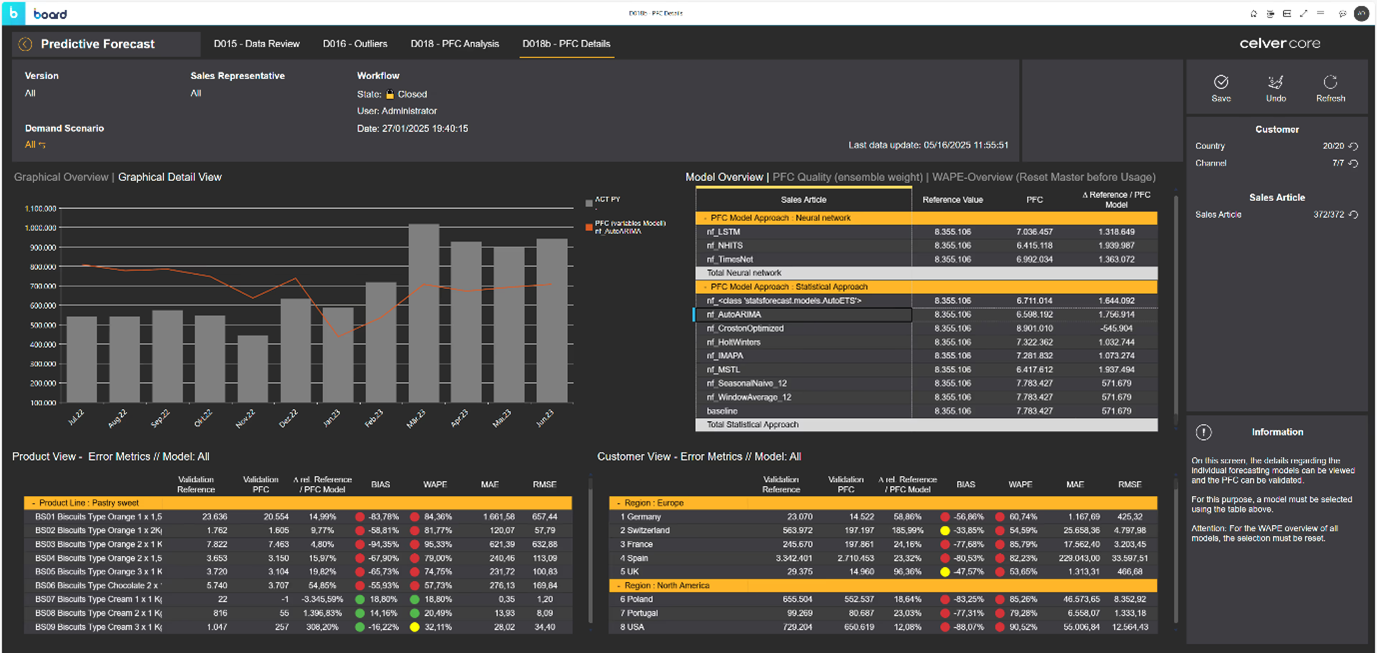Click the back arrow beside Predictive Forecast

pyautogui.click(x=25, y=44)
